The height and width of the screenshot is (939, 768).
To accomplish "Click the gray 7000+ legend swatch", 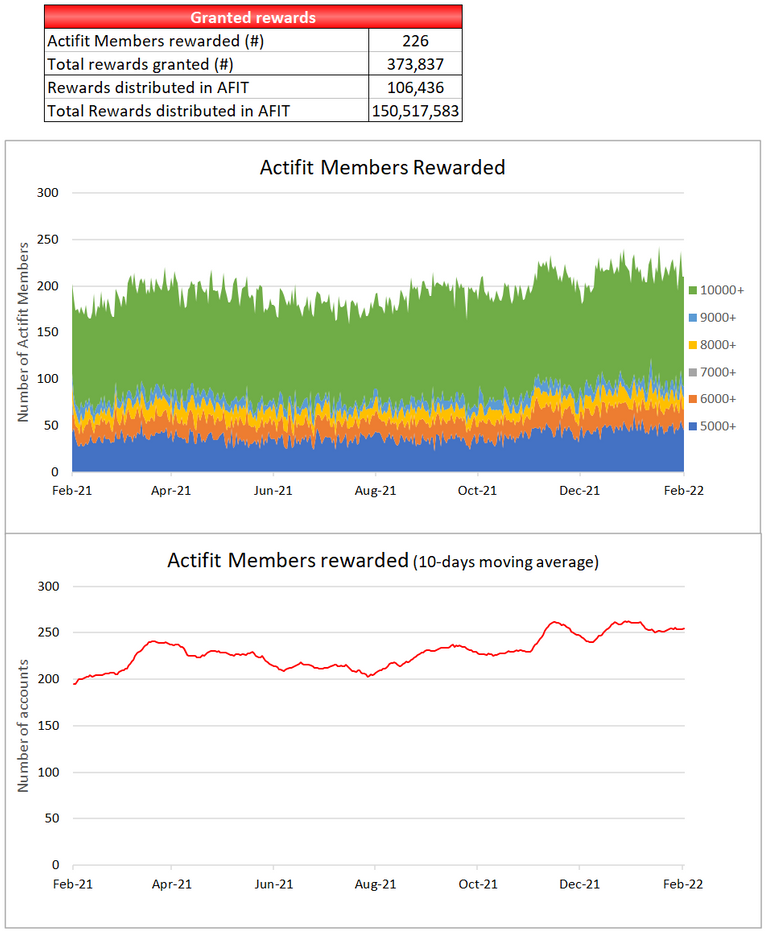I will tap(693, 372).
